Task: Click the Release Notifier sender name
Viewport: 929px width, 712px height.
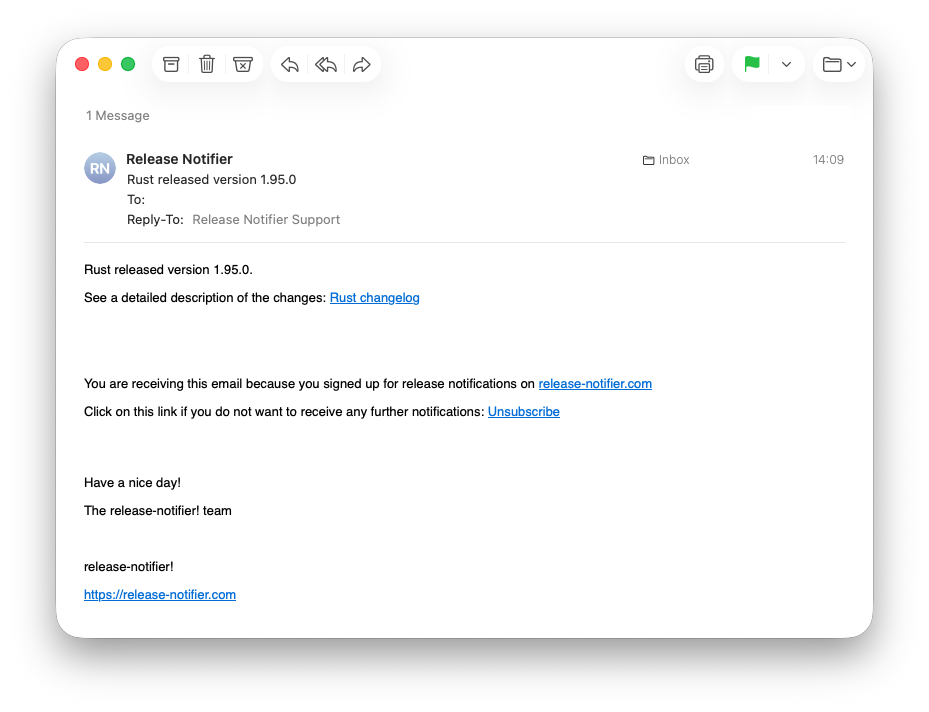Action: pyautogui.click(x=180, y=159)
